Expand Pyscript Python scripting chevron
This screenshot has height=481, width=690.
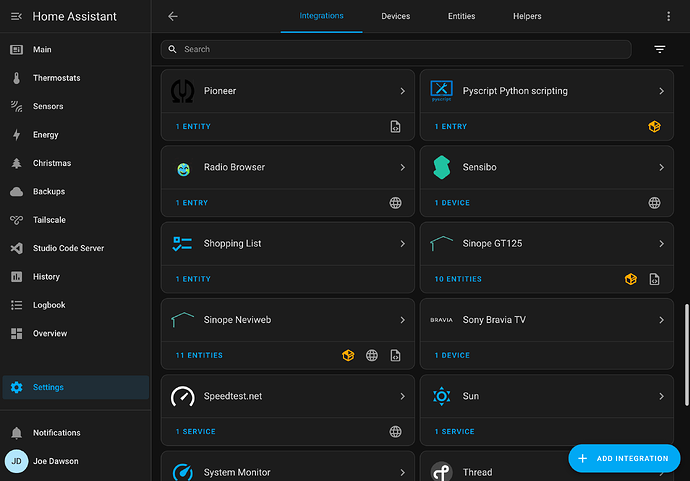(661, 91)
